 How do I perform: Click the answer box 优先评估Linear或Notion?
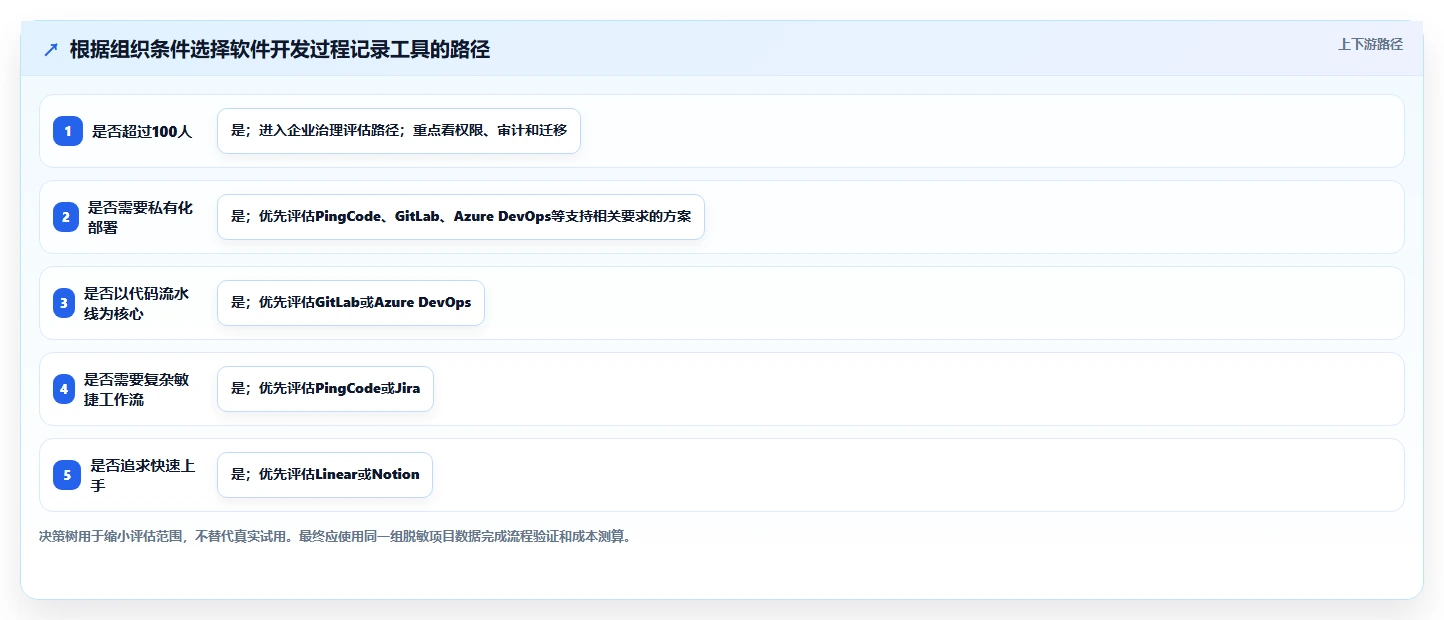click(x=325, y=475)
